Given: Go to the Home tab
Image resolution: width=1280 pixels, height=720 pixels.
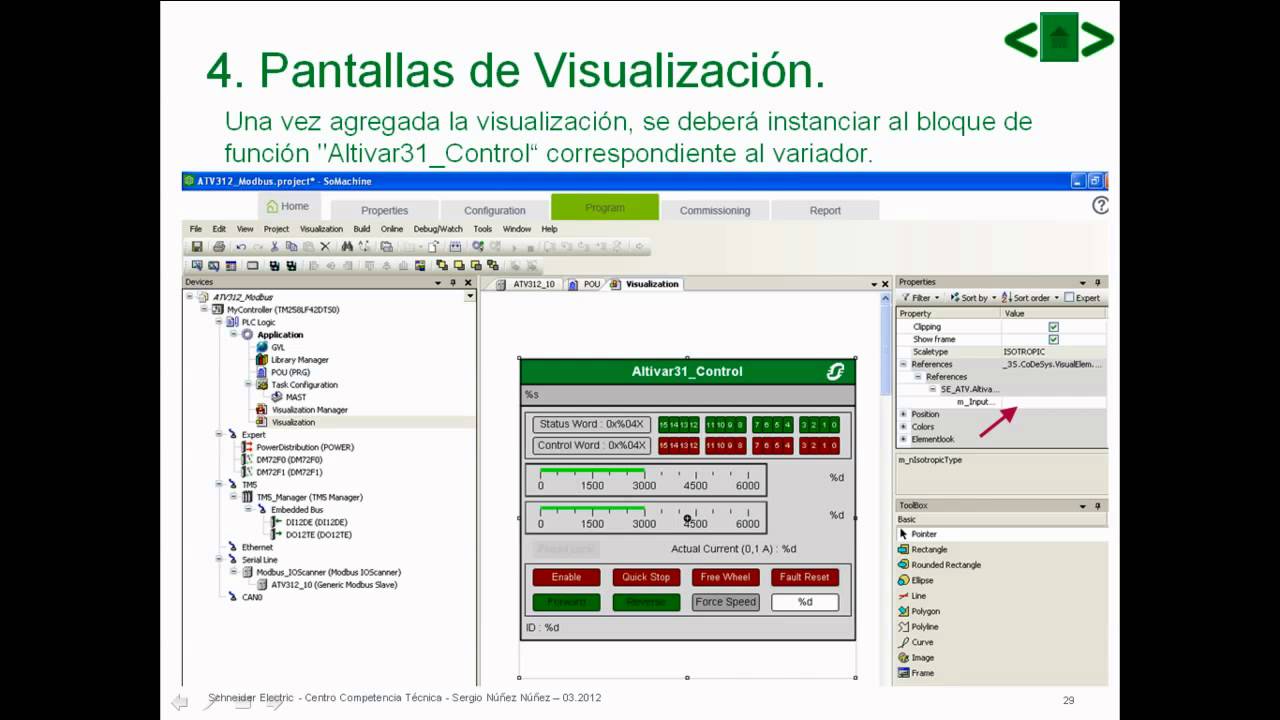Looking at the screenshot, I should point(288,206).
